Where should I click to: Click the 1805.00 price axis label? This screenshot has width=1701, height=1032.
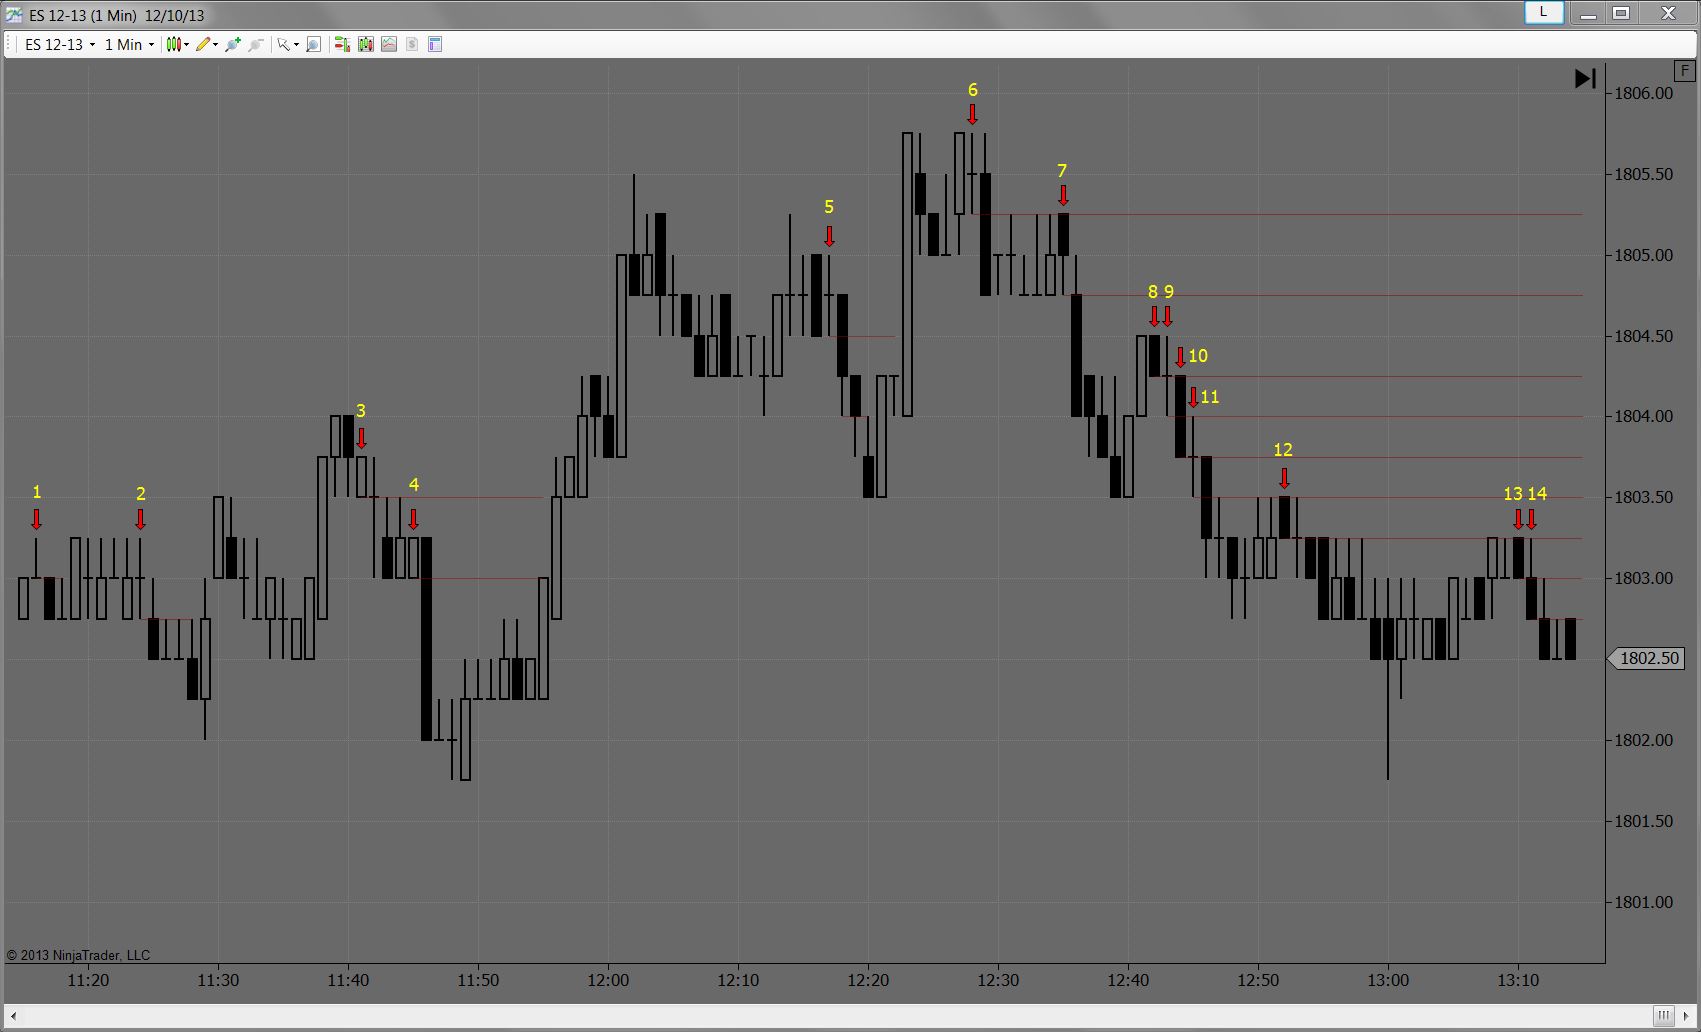click(1643, 256)
